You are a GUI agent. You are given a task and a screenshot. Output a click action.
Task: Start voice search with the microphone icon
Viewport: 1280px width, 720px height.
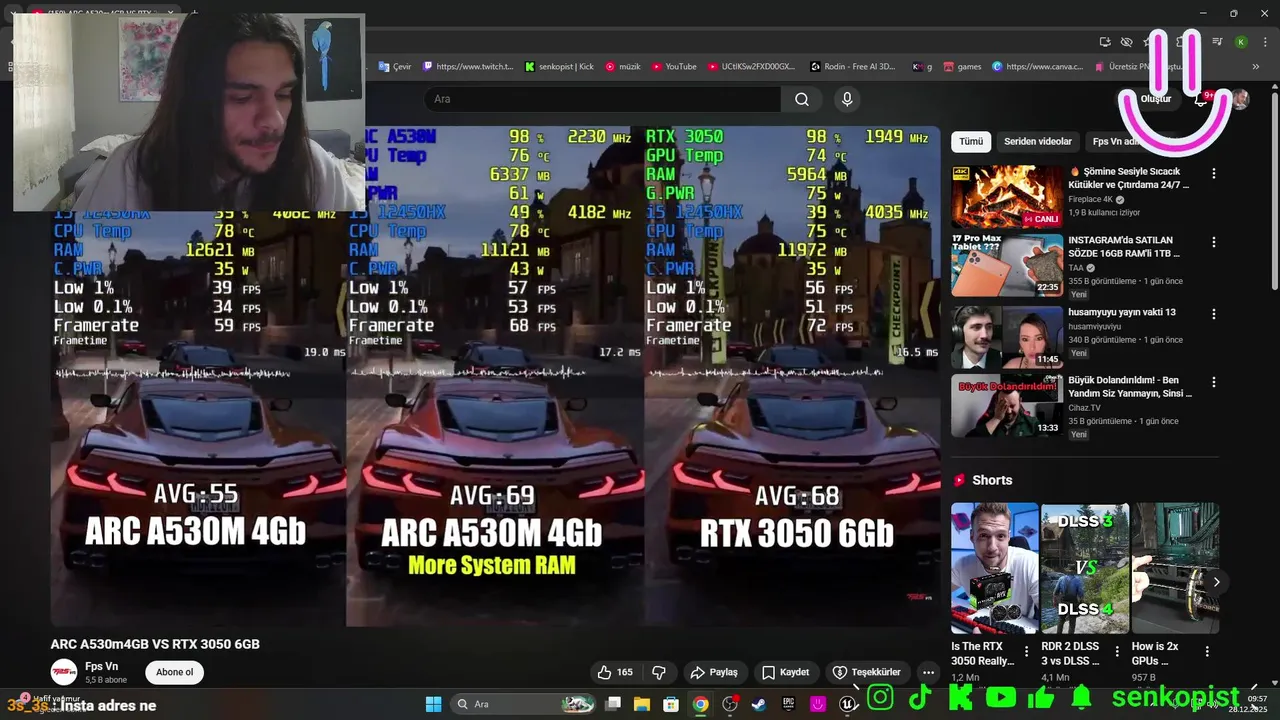tap(847, 99)
